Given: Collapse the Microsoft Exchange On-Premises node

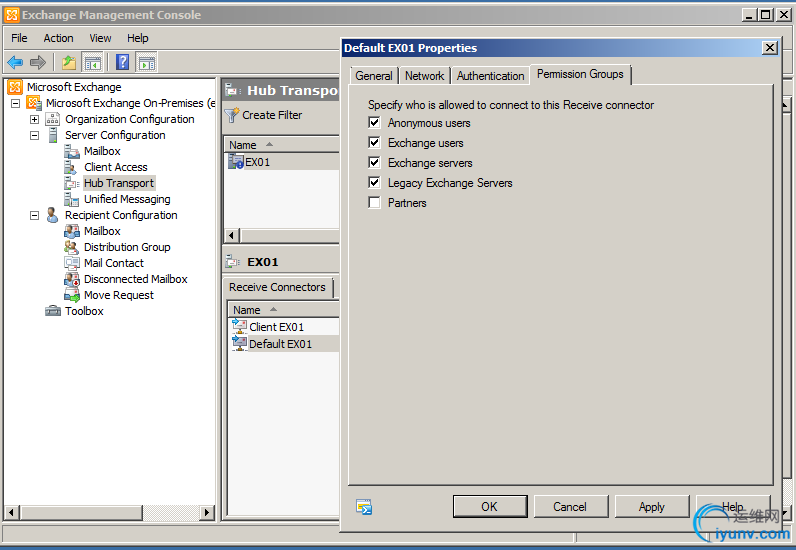Looking at the screenshot, I should [16, 103].
